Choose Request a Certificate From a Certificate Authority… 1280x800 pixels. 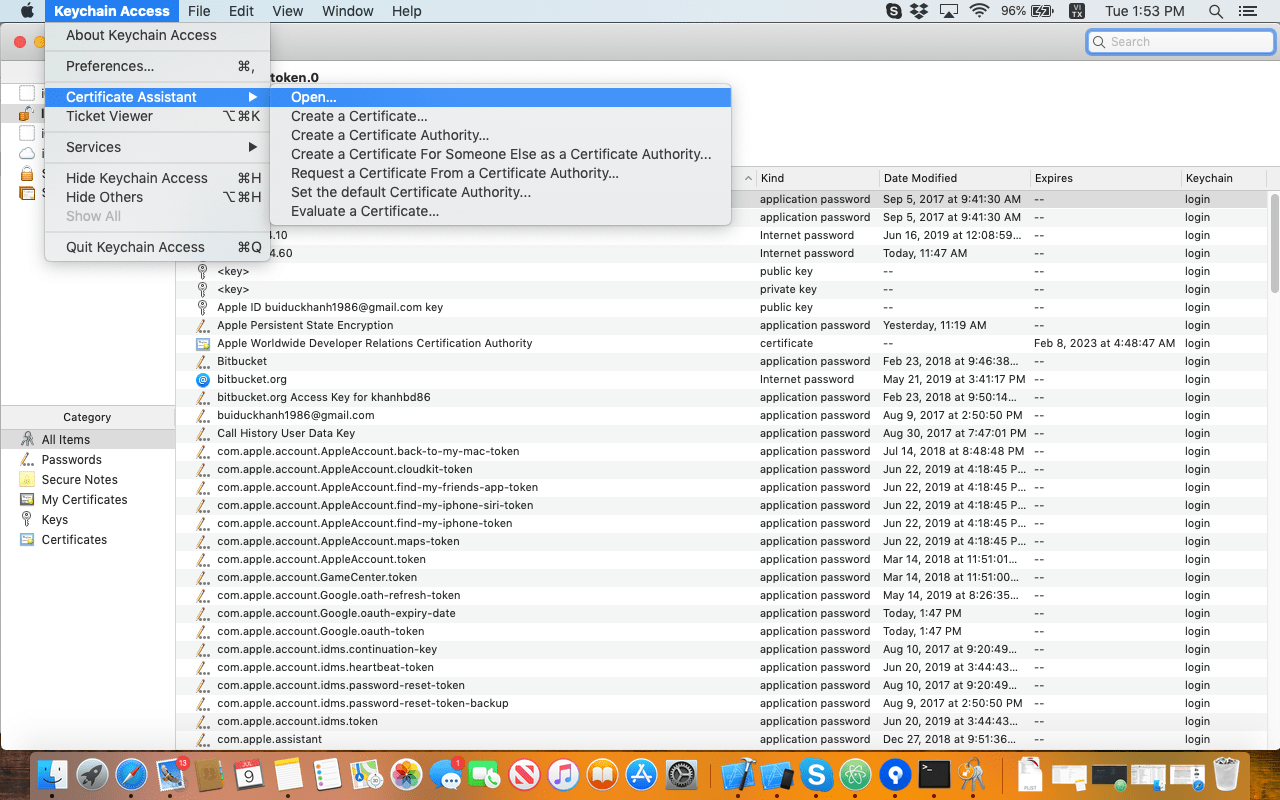pos(500,173)
